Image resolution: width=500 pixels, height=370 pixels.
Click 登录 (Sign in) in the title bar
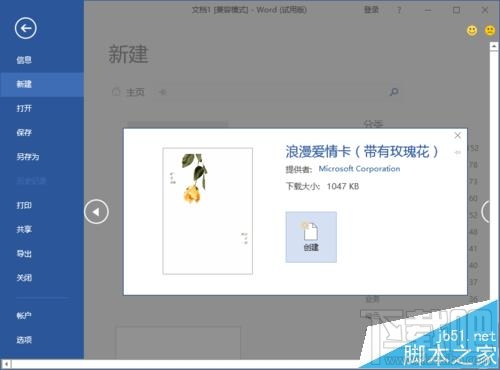(371, 10)
